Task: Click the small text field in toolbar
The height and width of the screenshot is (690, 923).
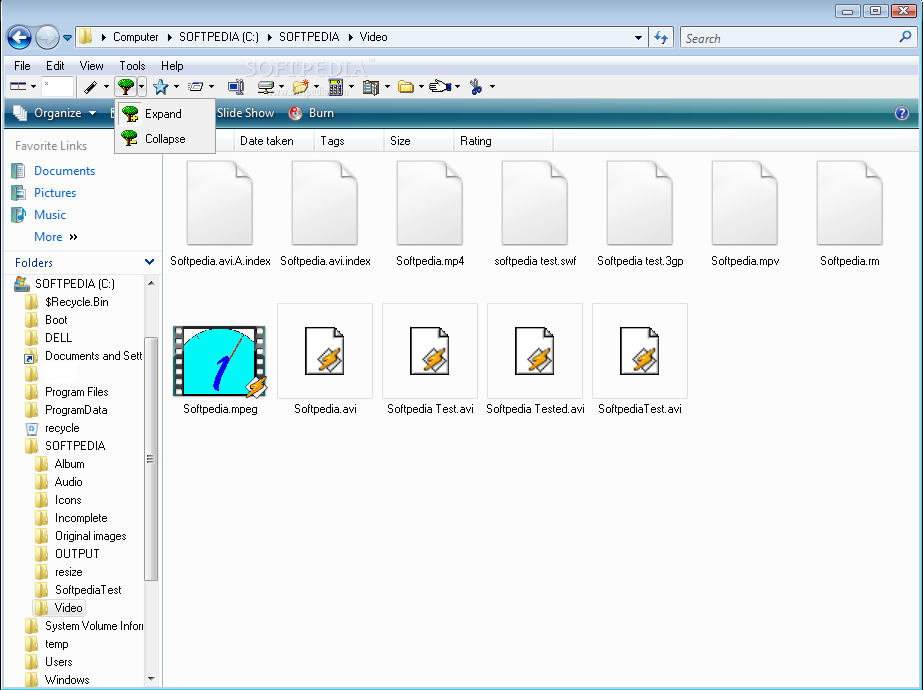Action: [x=57, y=87]
